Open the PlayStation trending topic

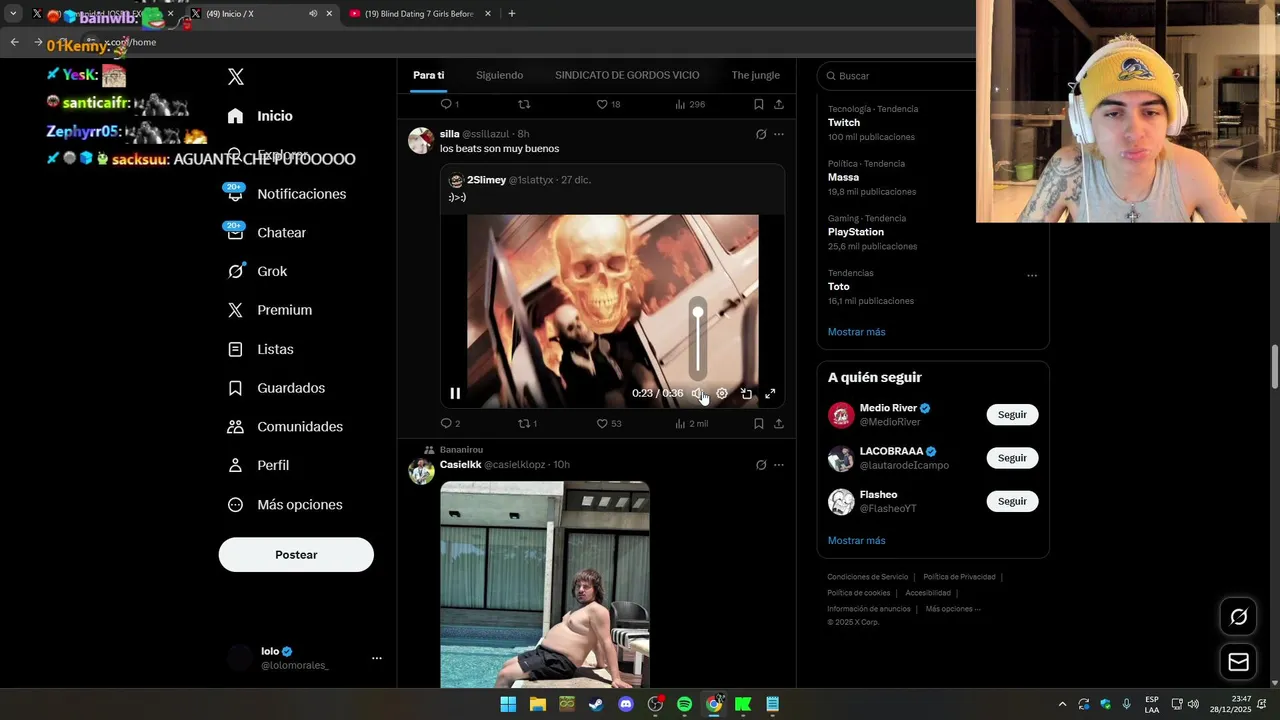click(932, 232)
